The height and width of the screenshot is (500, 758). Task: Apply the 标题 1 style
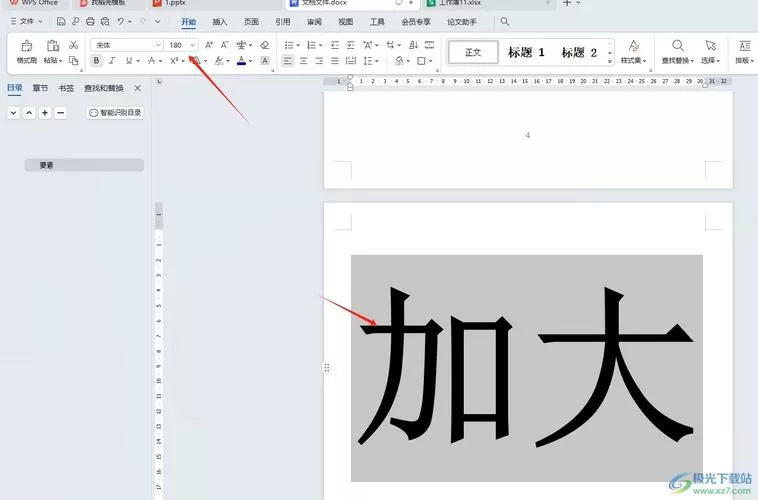[x=526, y=52]
